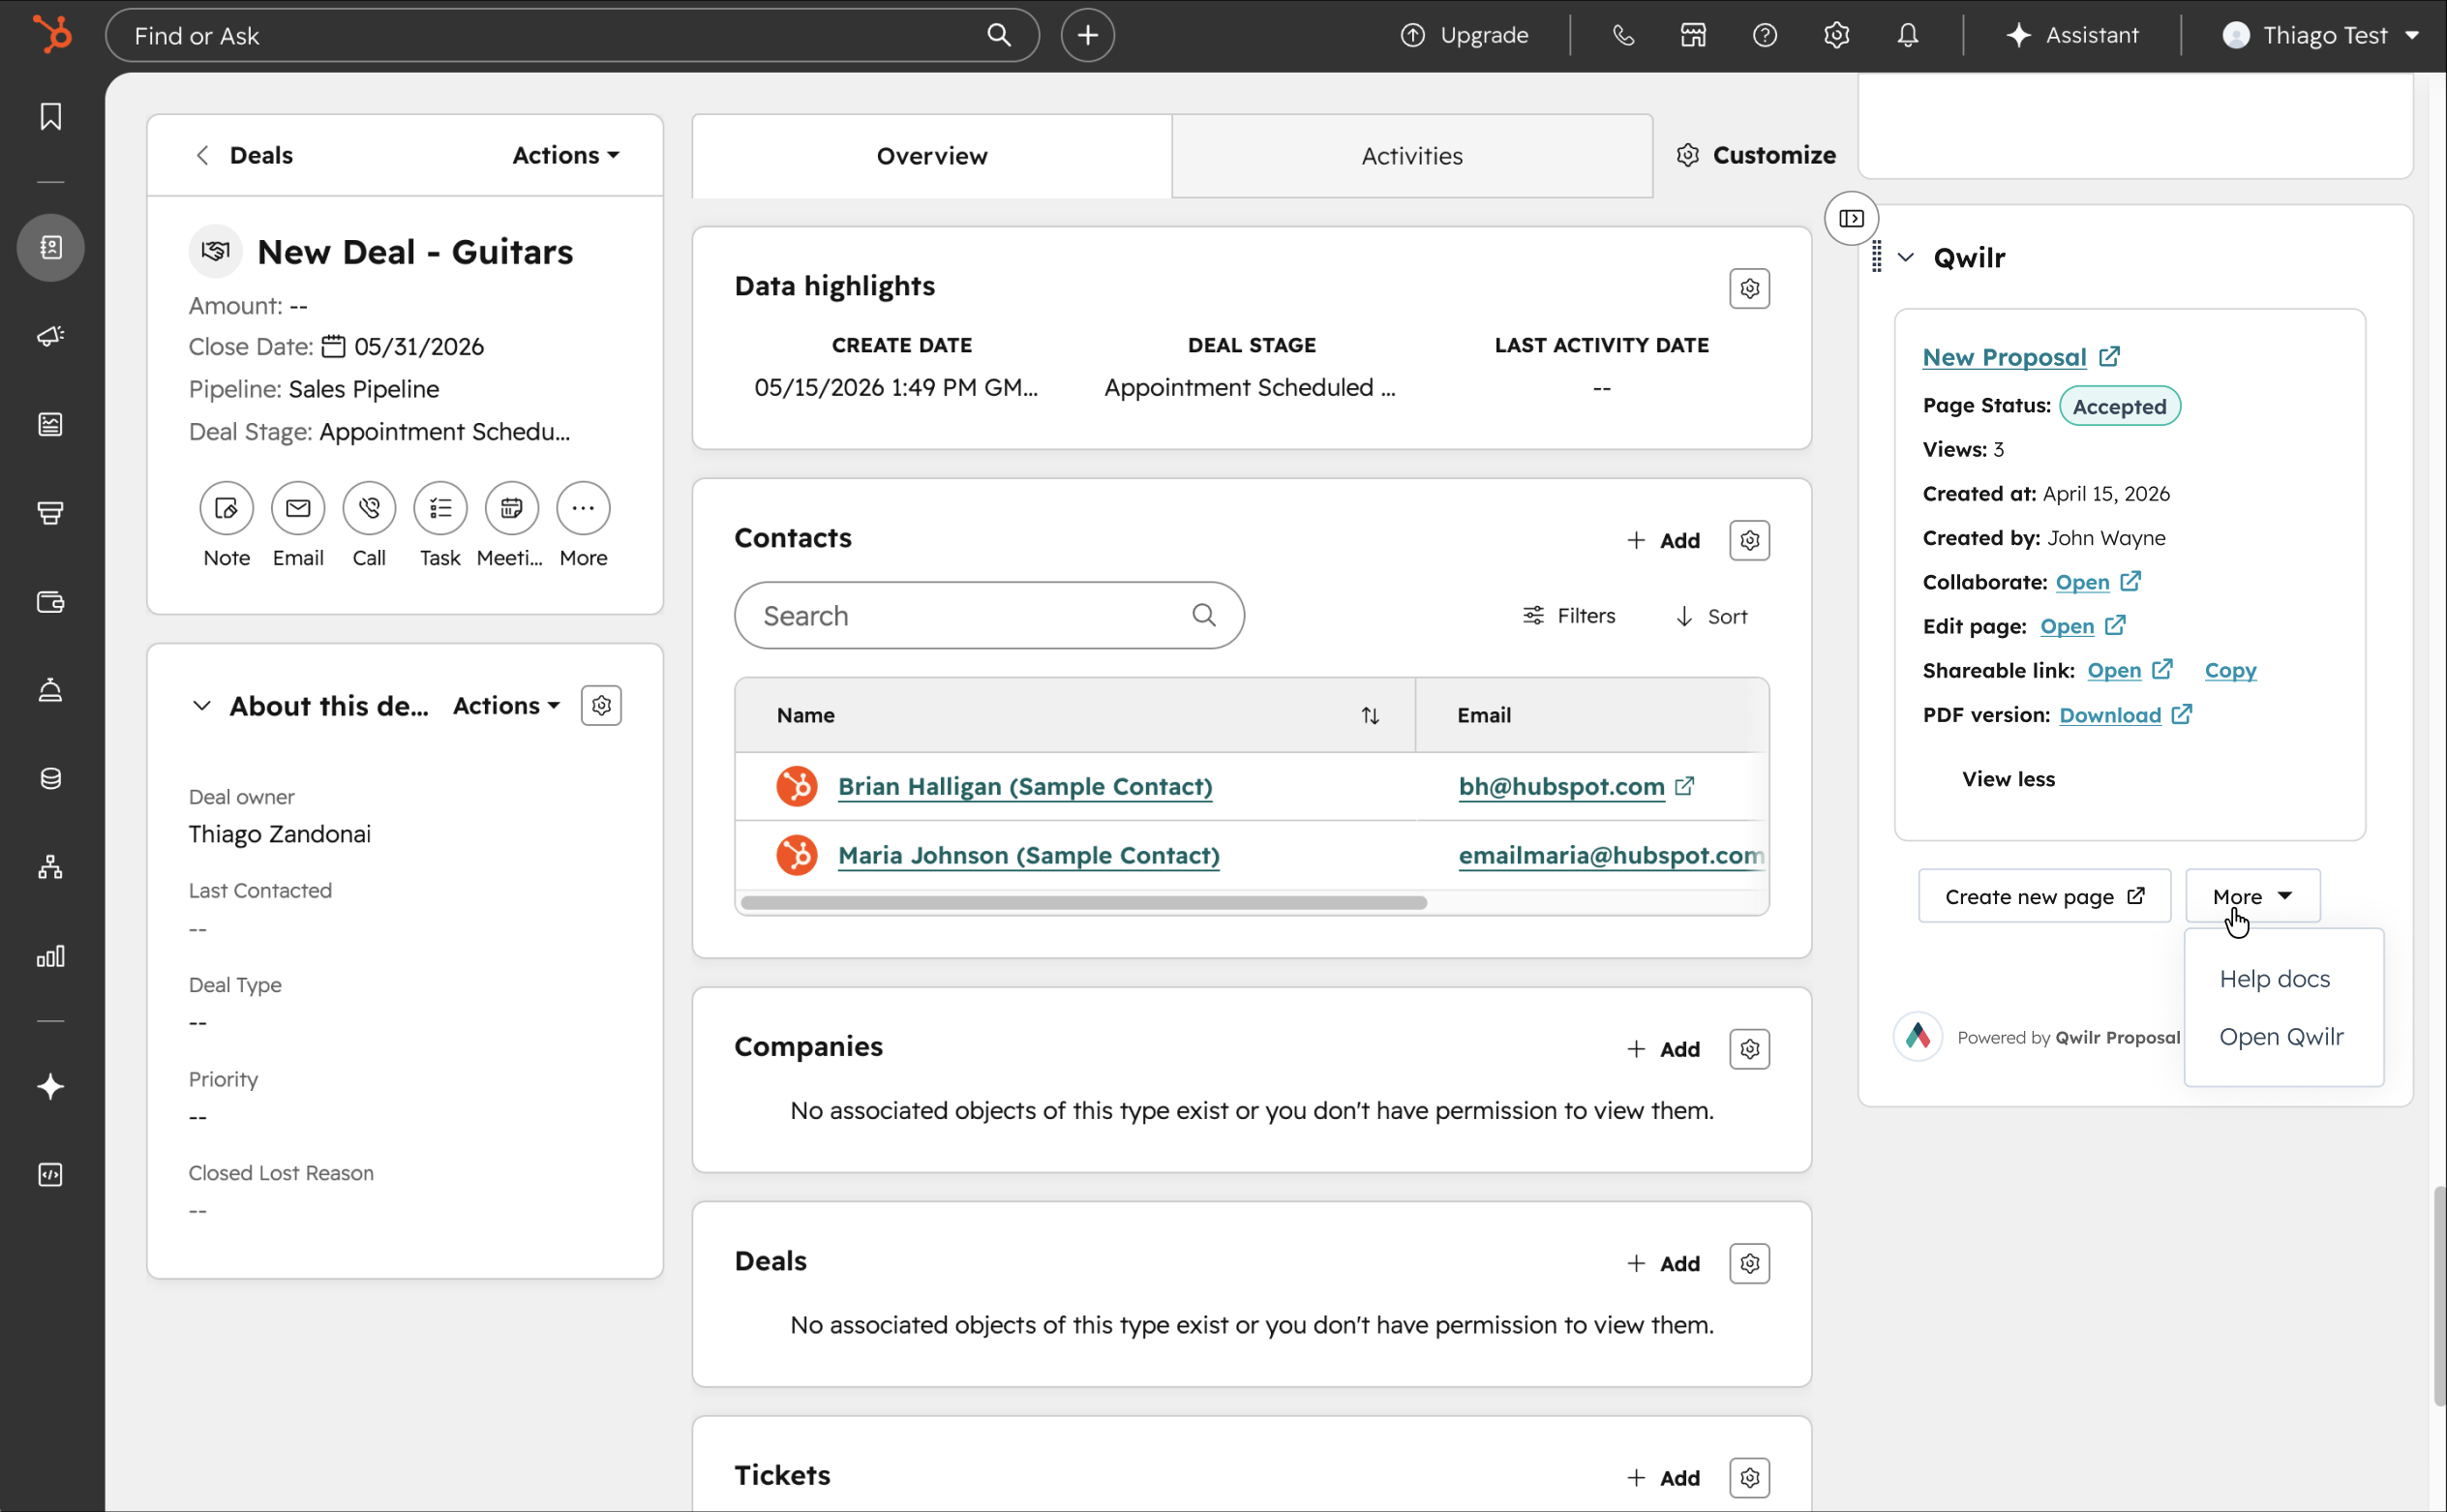Click the Upgrade button
2447x1512 pixels.
pyautogui.click(x=1464, y=35)
